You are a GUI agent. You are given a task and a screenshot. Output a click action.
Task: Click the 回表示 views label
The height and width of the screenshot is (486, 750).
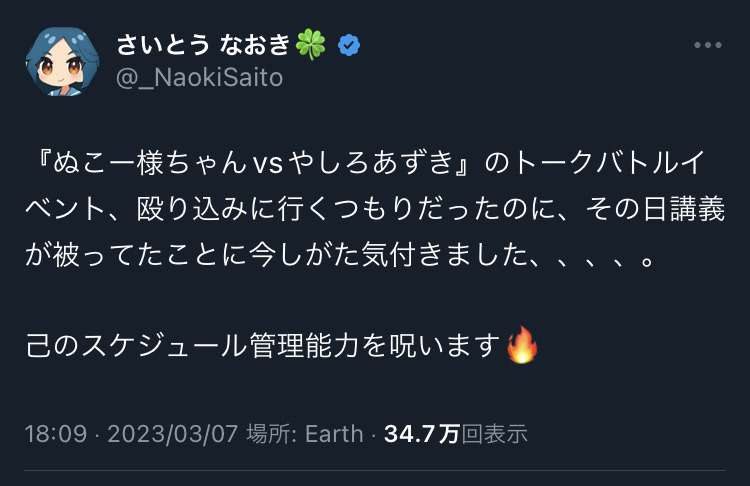coord(494,433)
